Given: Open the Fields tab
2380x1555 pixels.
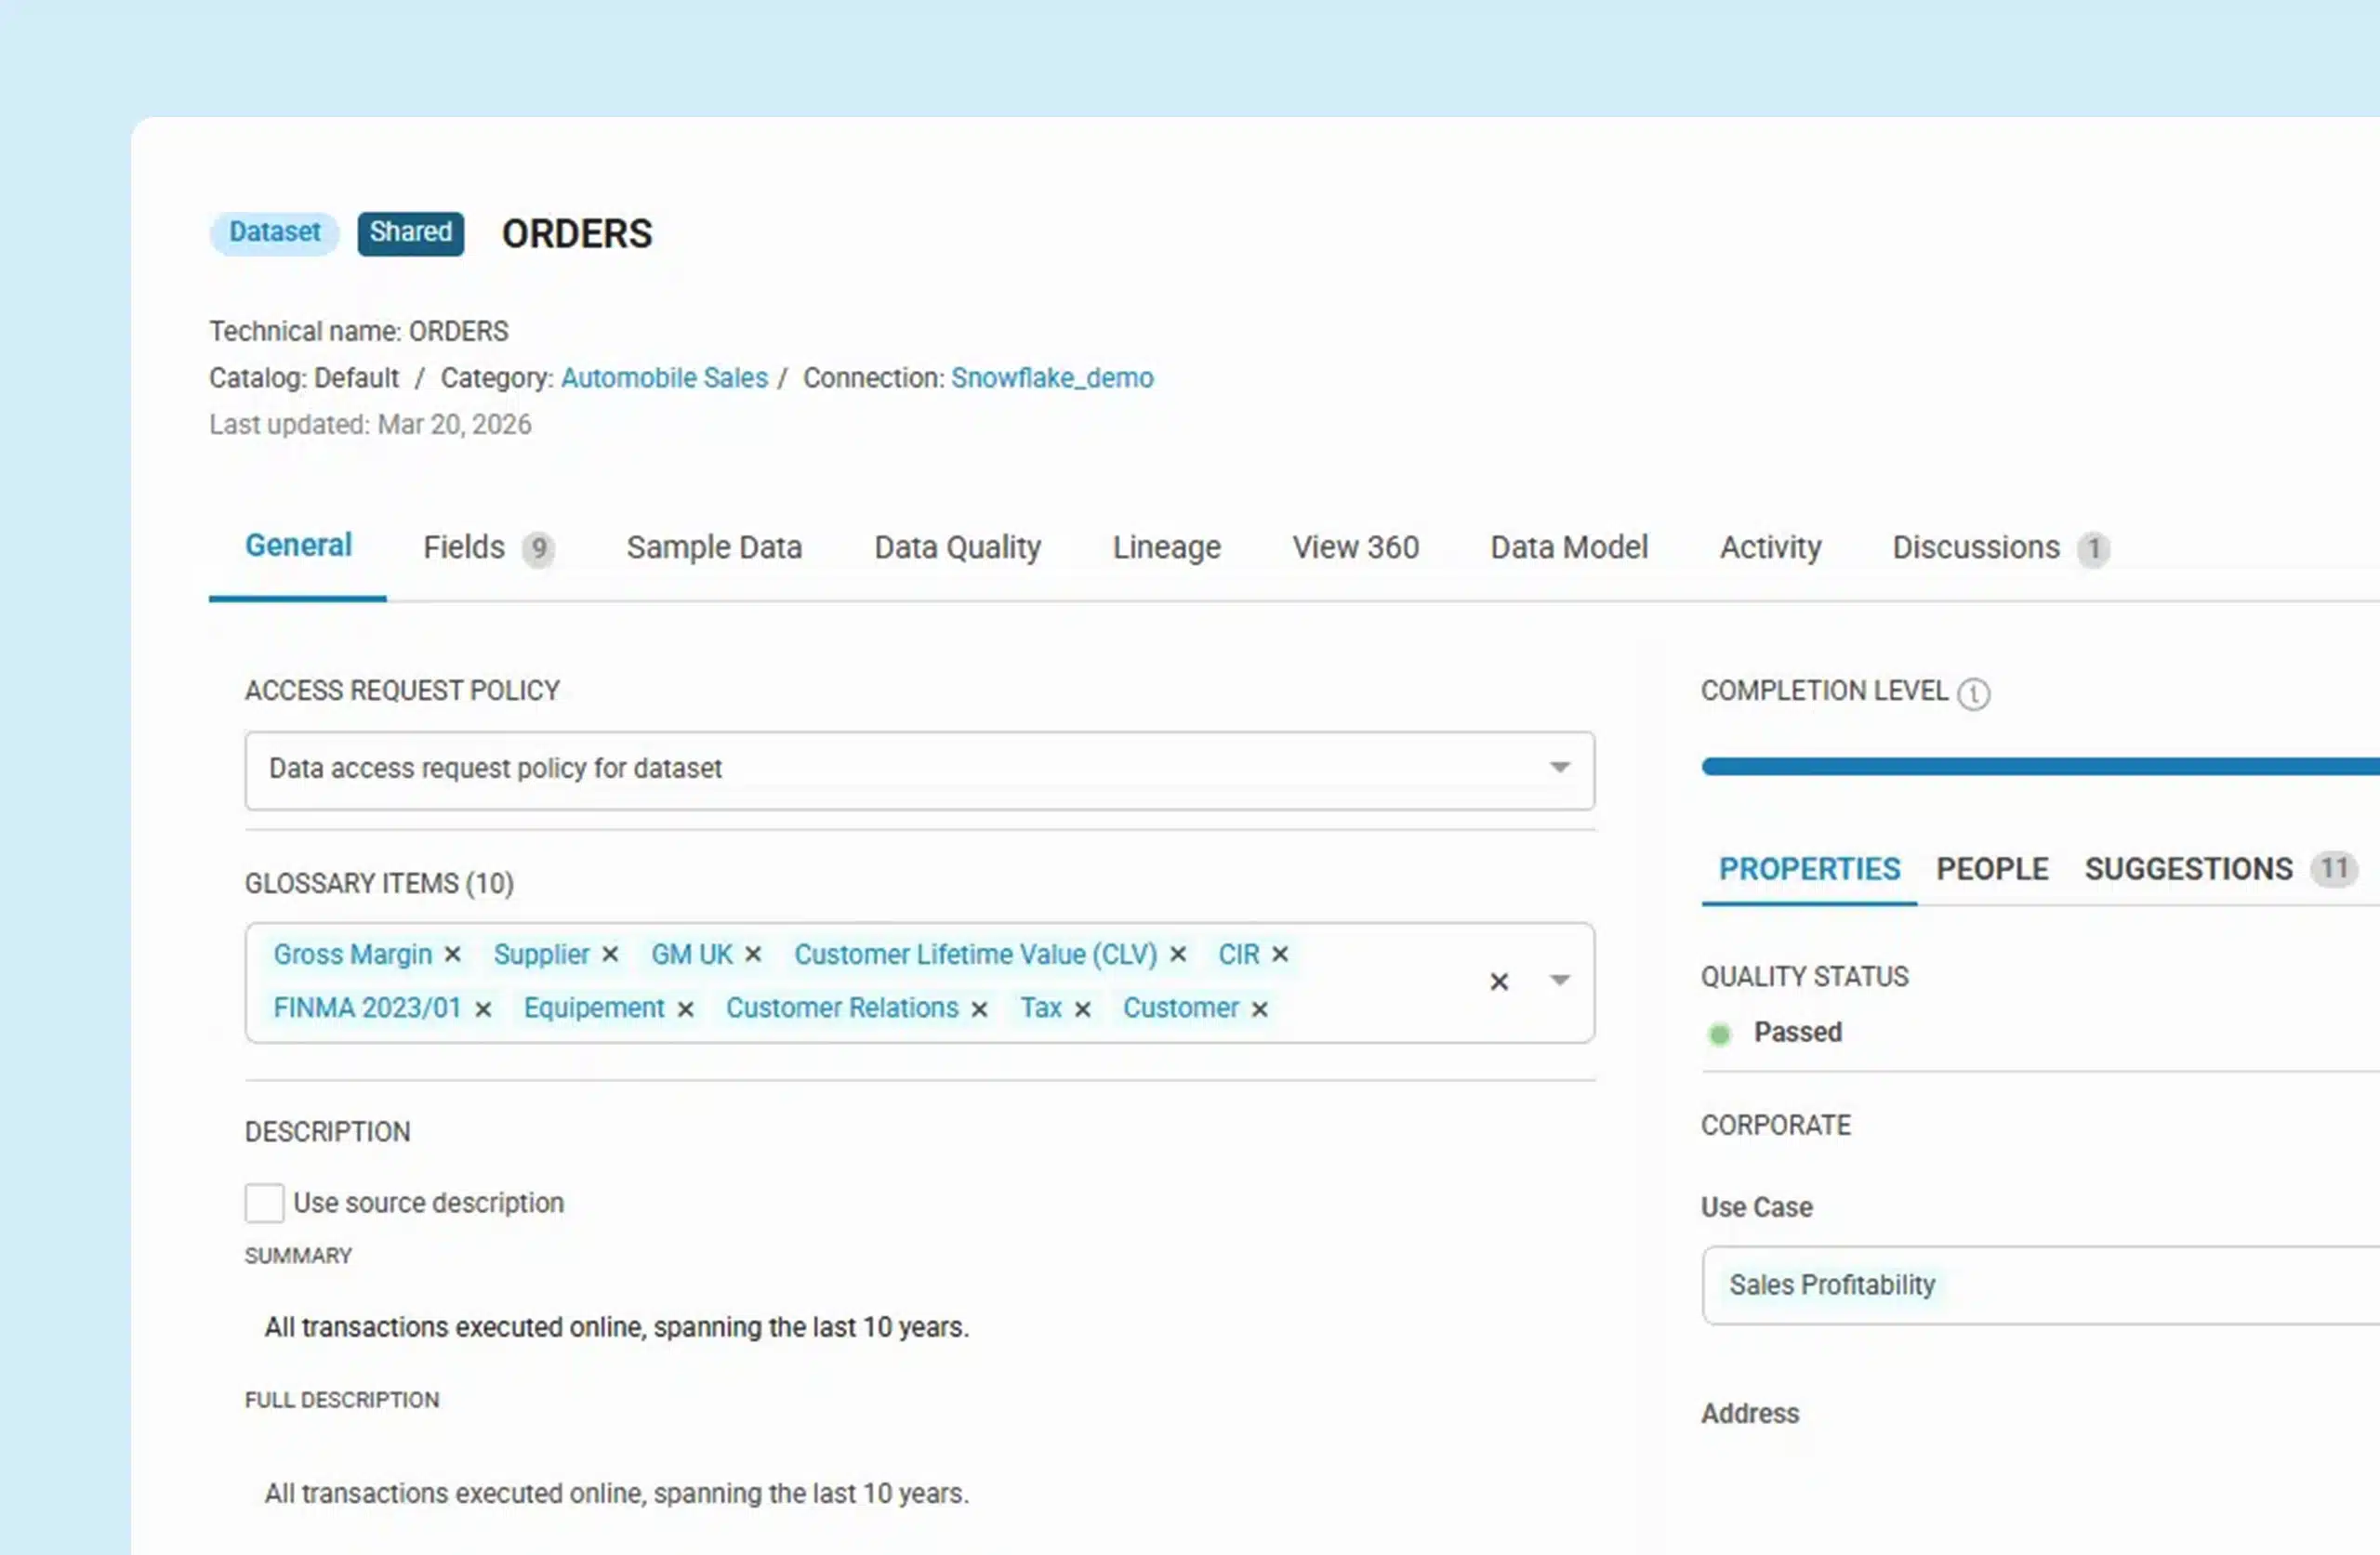Looking at the screenshot, I should [489, 548].
